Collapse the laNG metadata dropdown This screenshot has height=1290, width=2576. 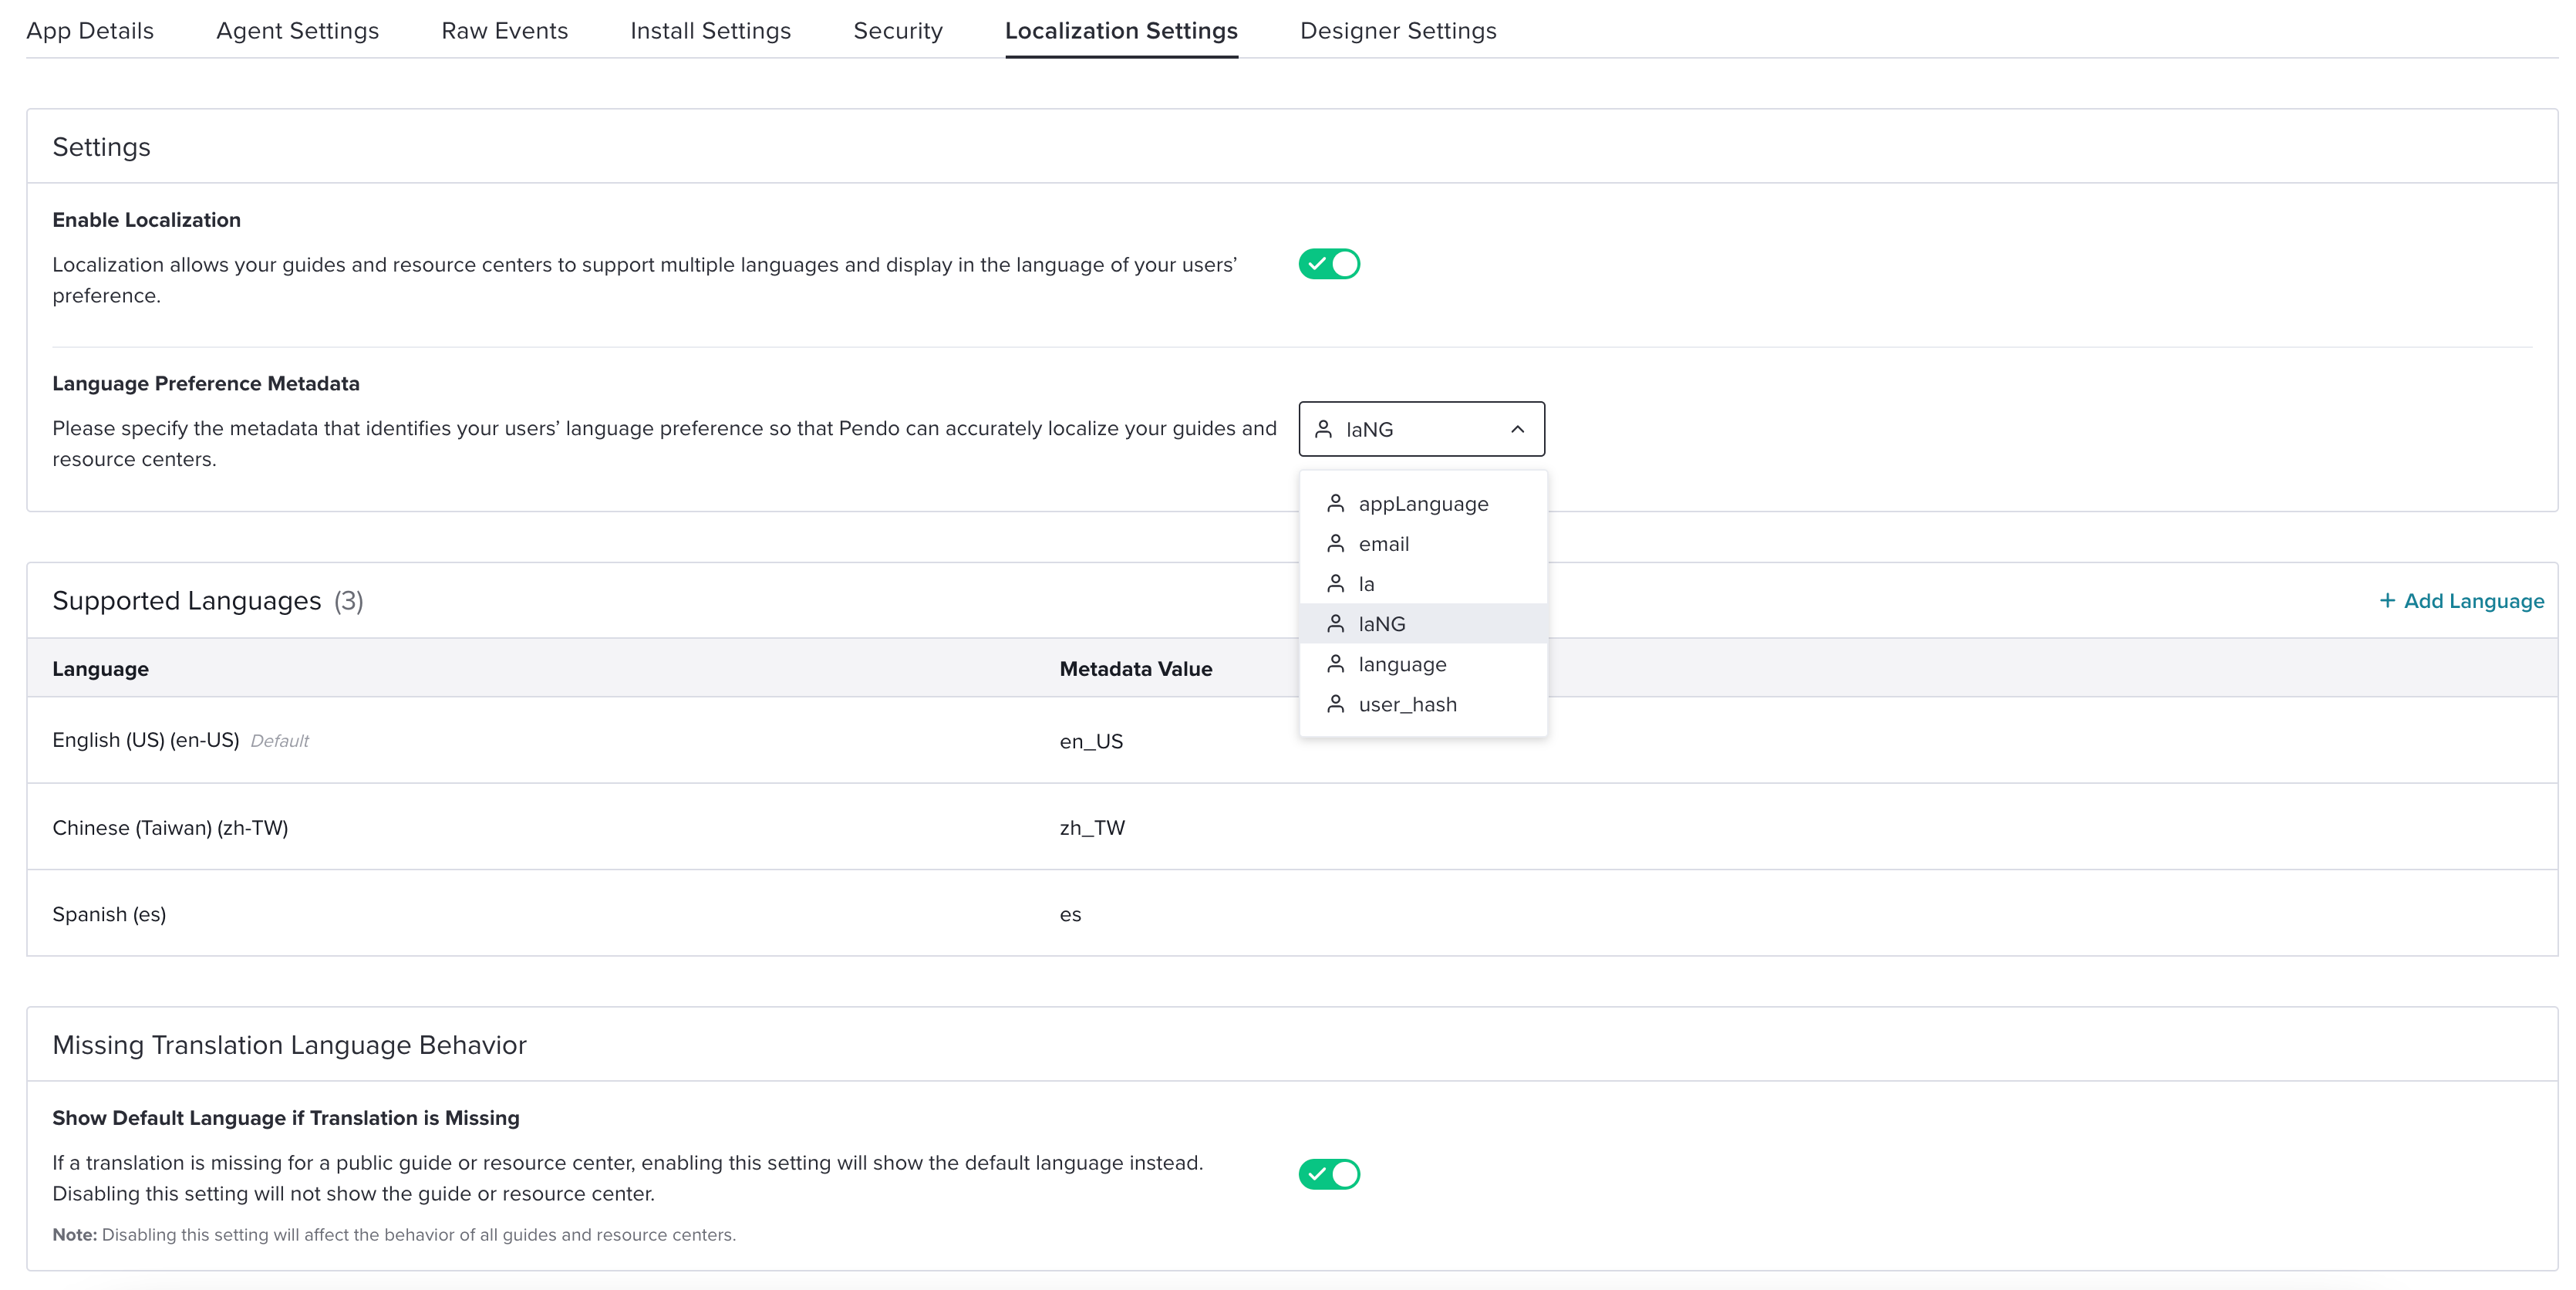coord(1421,429)
